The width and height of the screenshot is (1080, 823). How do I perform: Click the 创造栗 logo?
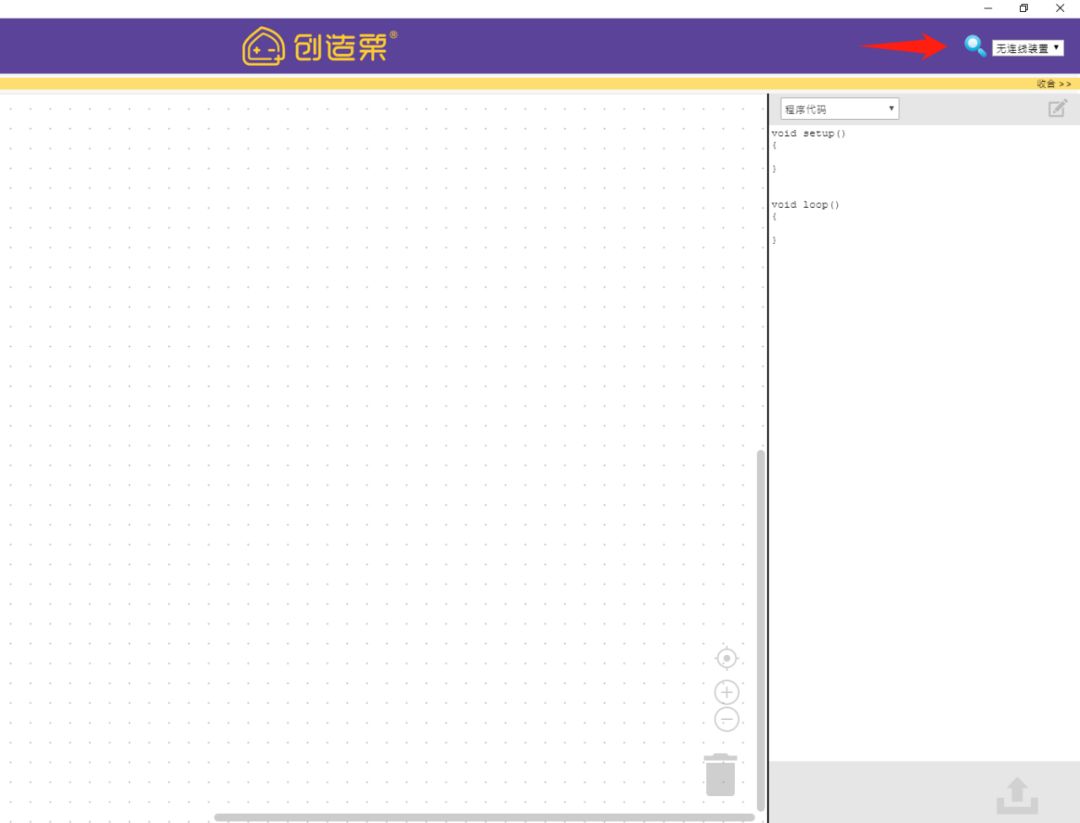pyautogui.click(x=319, y=46)
